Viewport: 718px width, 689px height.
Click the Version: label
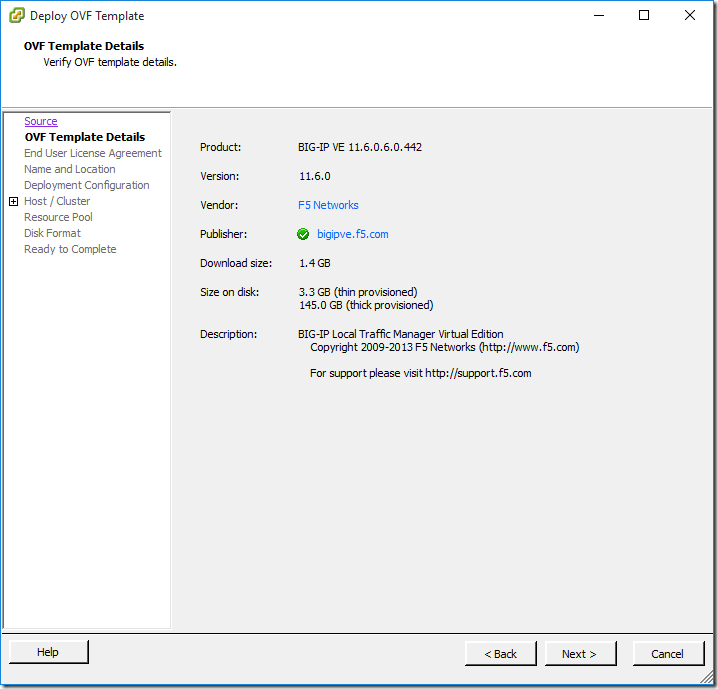219,176
